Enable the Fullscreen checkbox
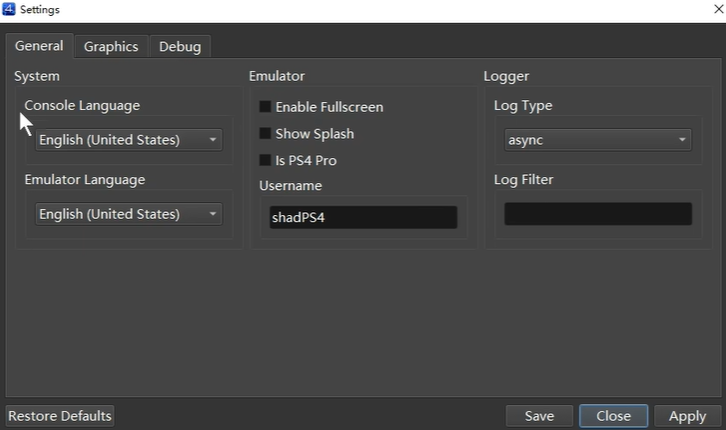Image resolution: width=726 pixels, height=430 pixels. [265, 107]
